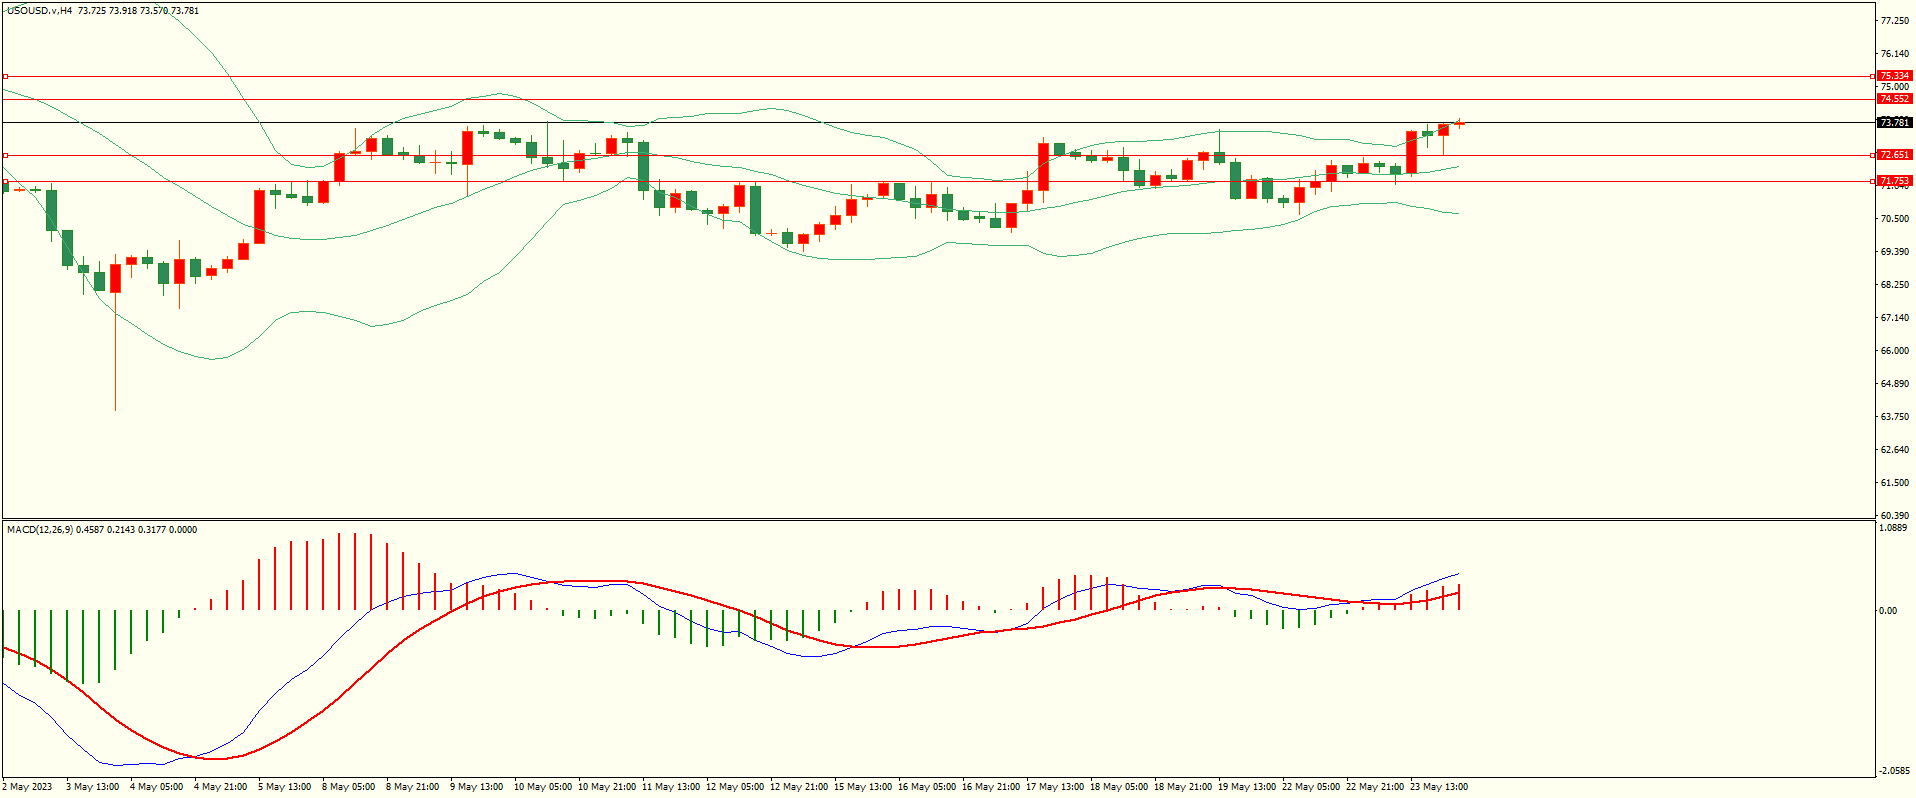Click the 64.890 price axis label
This screenshot has width=1916, height=798.
click(1894, 384)
